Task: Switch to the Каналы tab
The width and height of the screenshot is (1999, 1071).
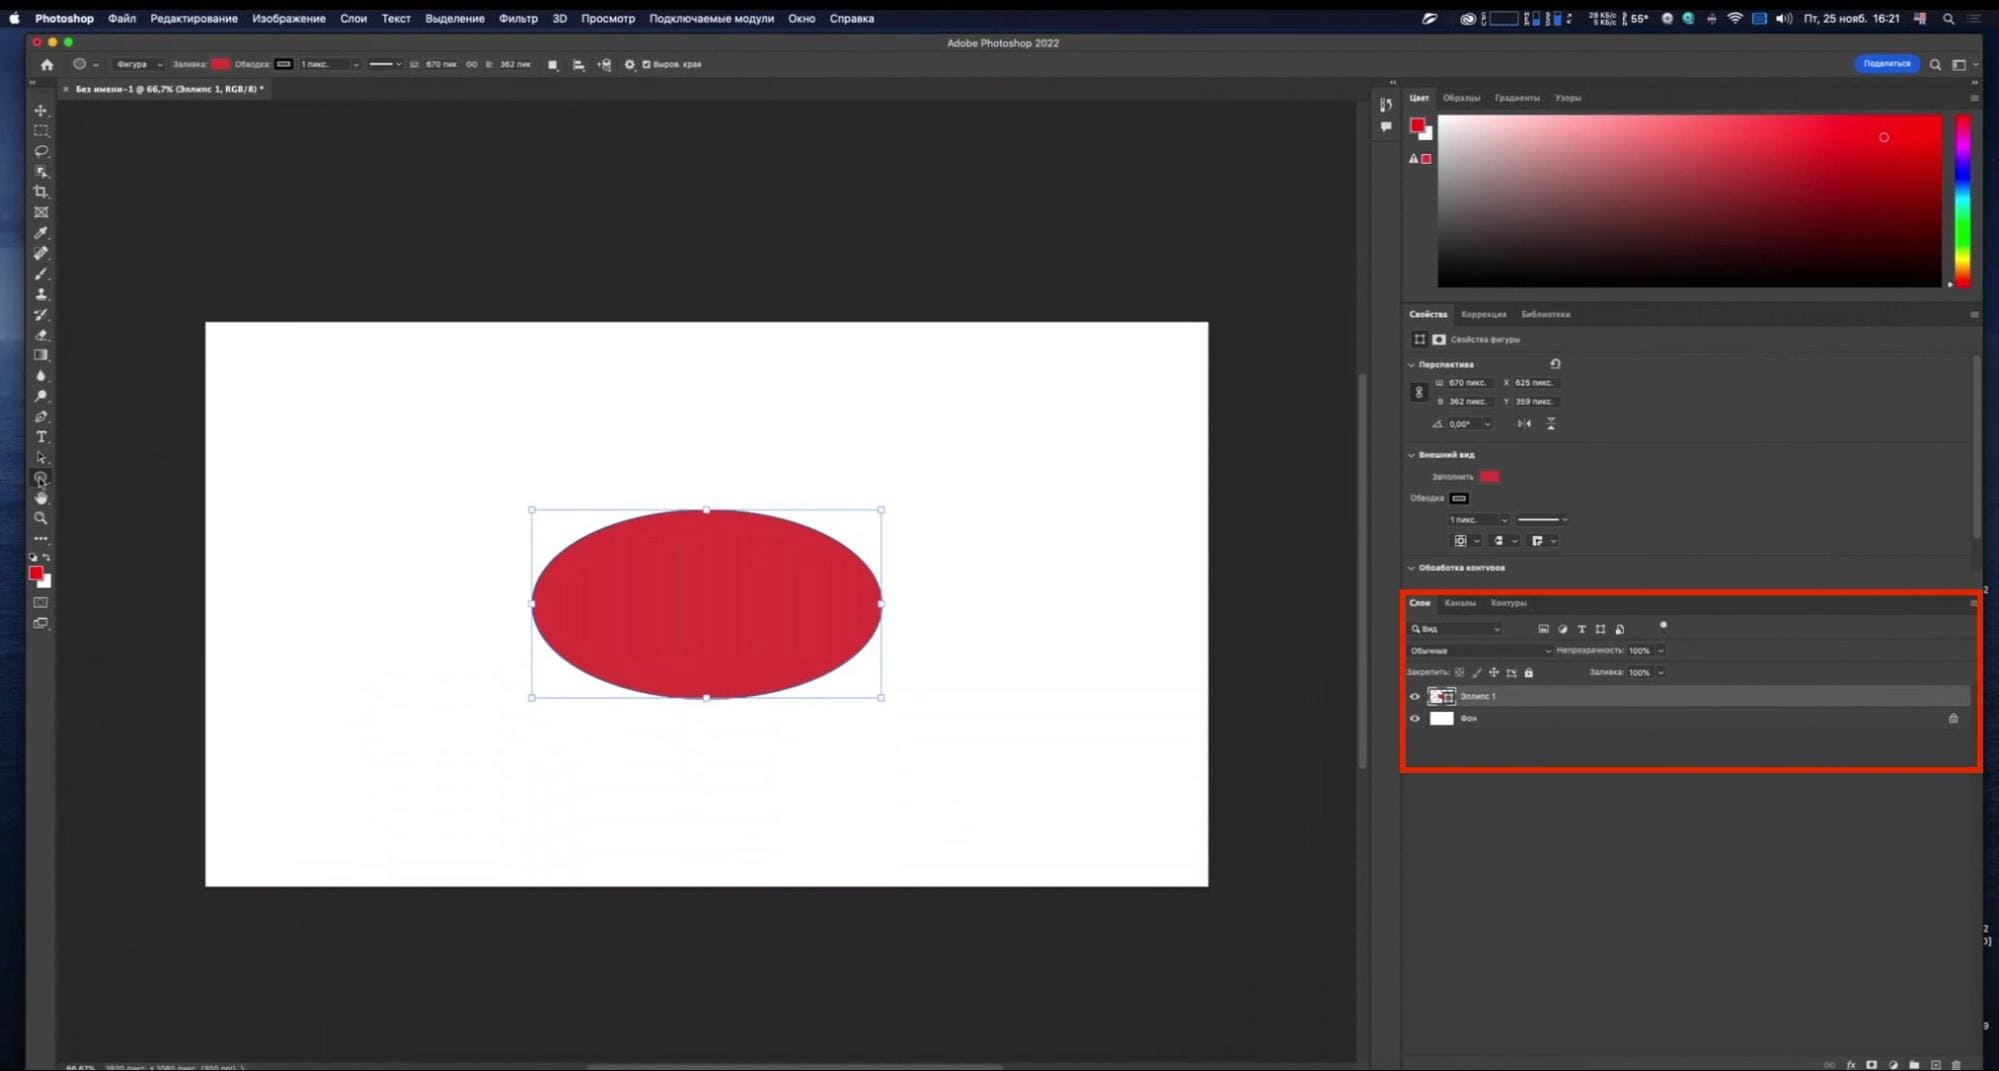Action: (x=1460, y=603)
